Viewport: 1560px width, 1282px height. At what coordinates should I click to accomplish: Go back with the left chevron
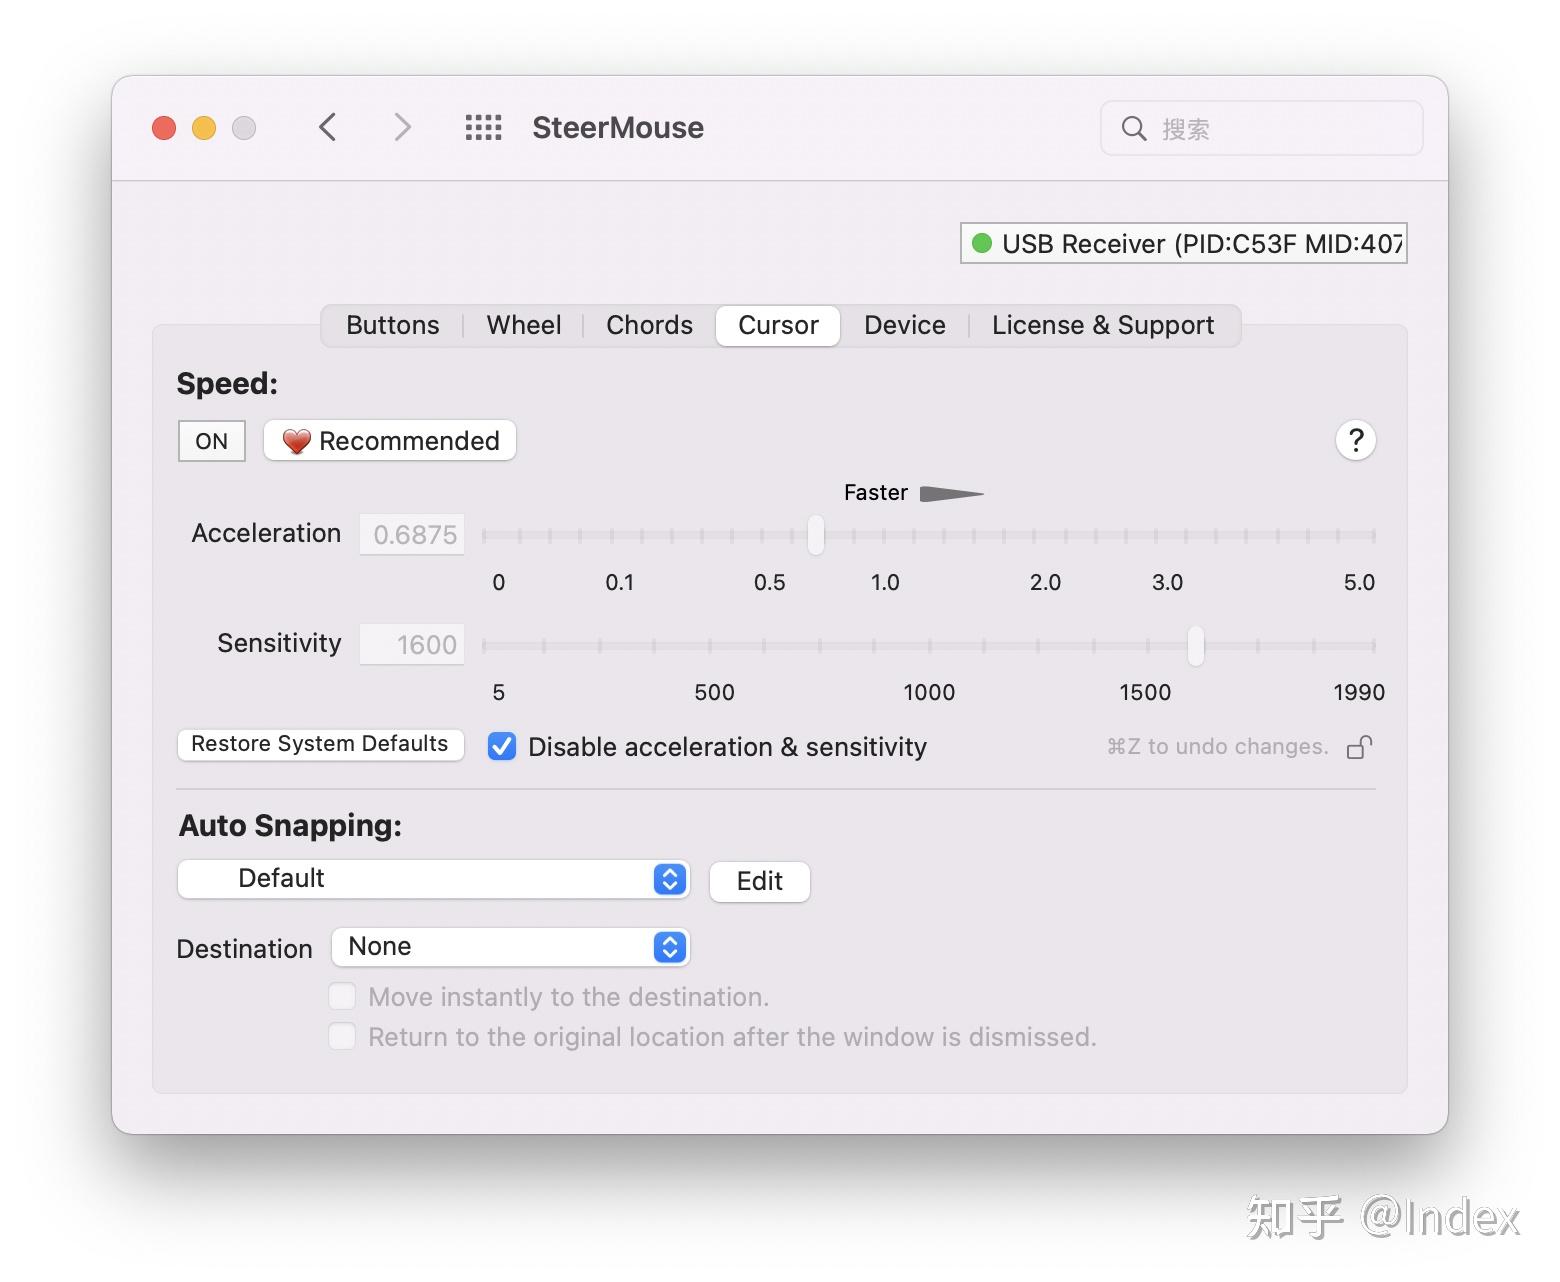[x=328, y=127]
